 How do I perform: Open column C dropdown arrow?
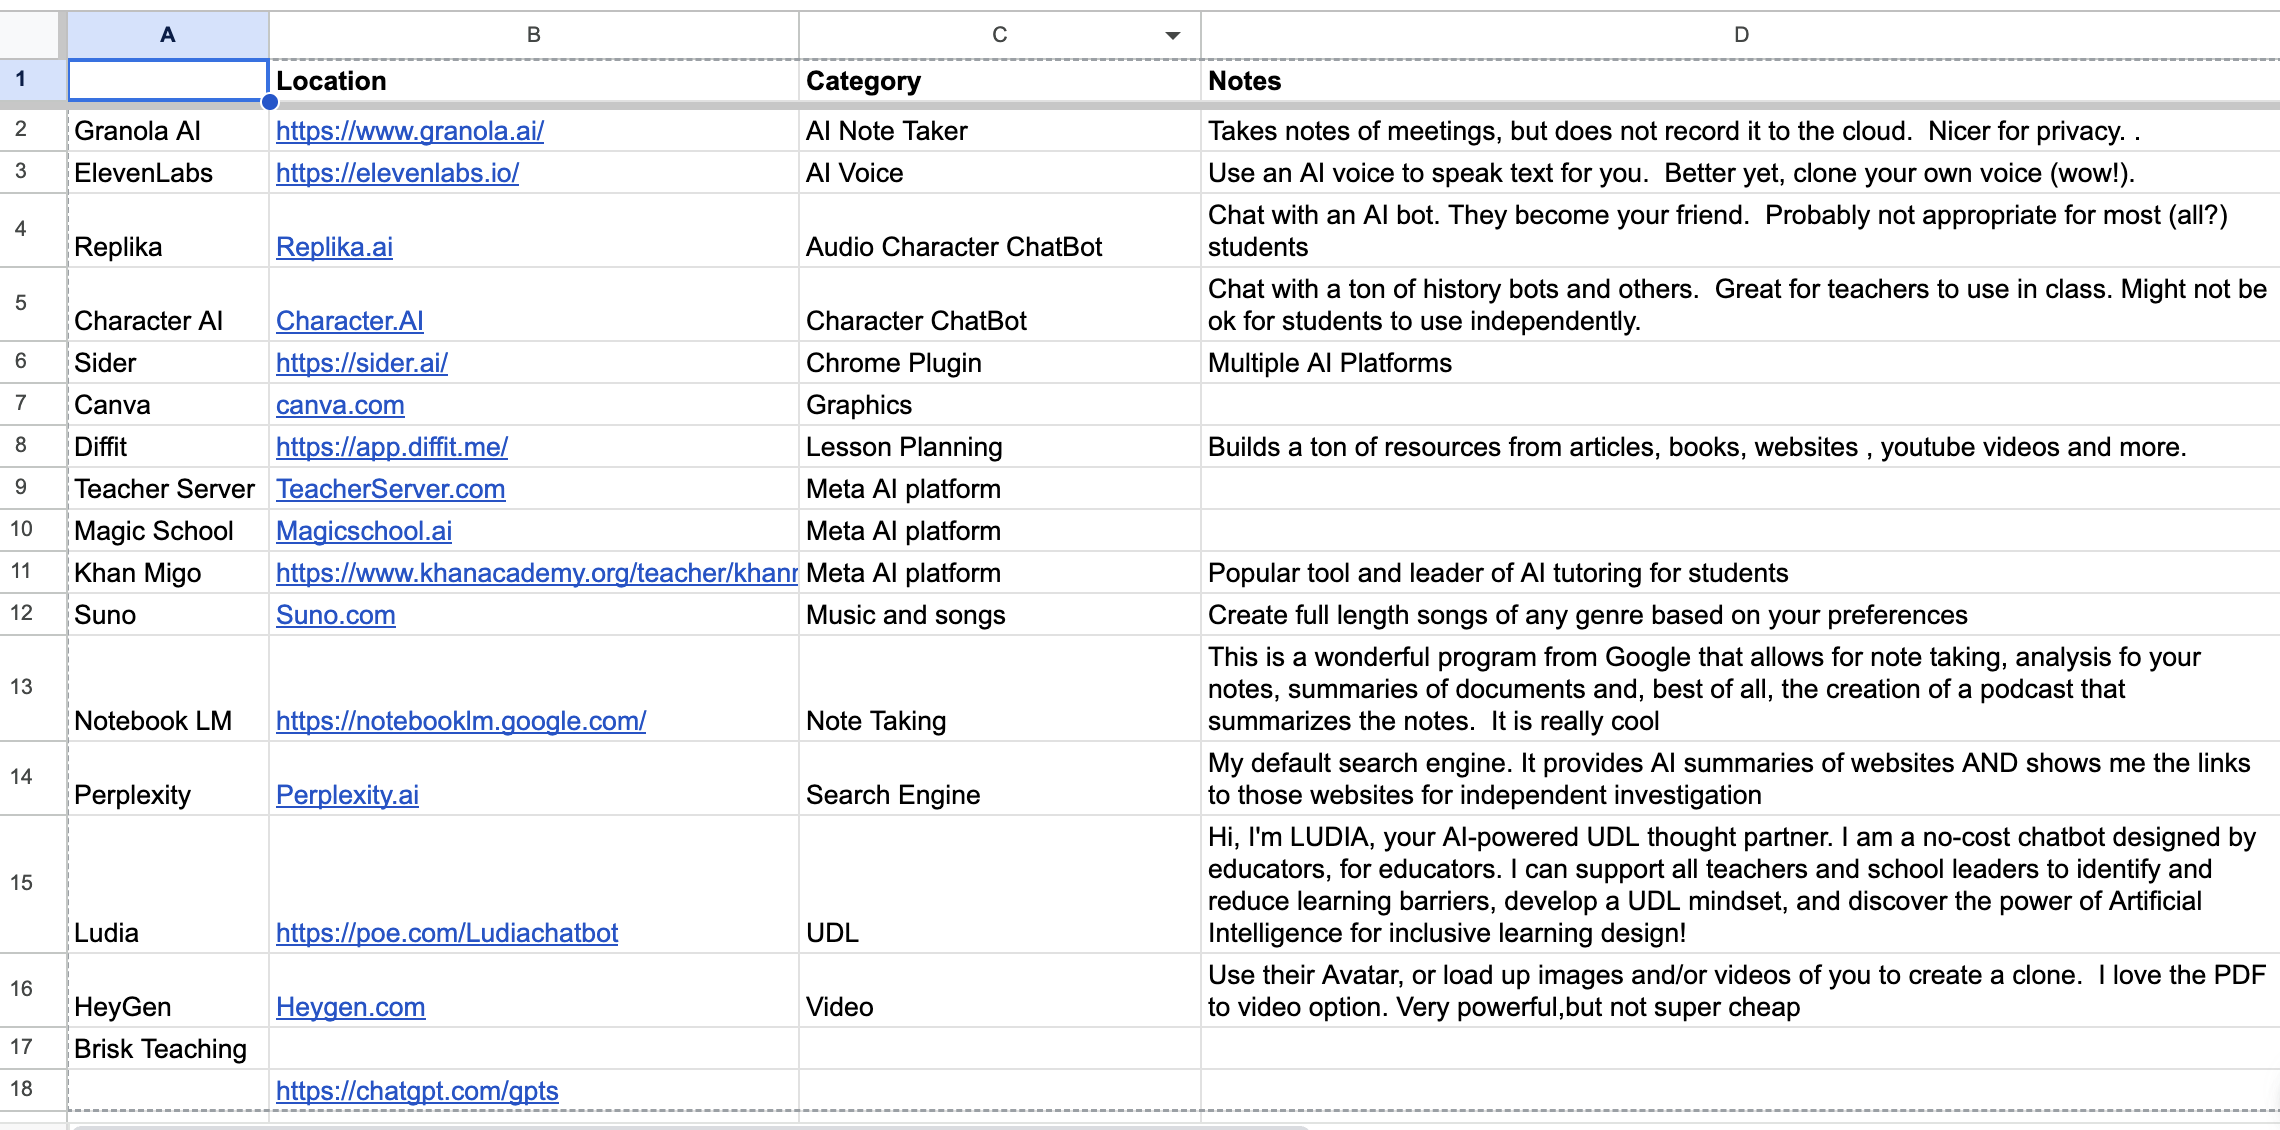(x=1172, y=36)
